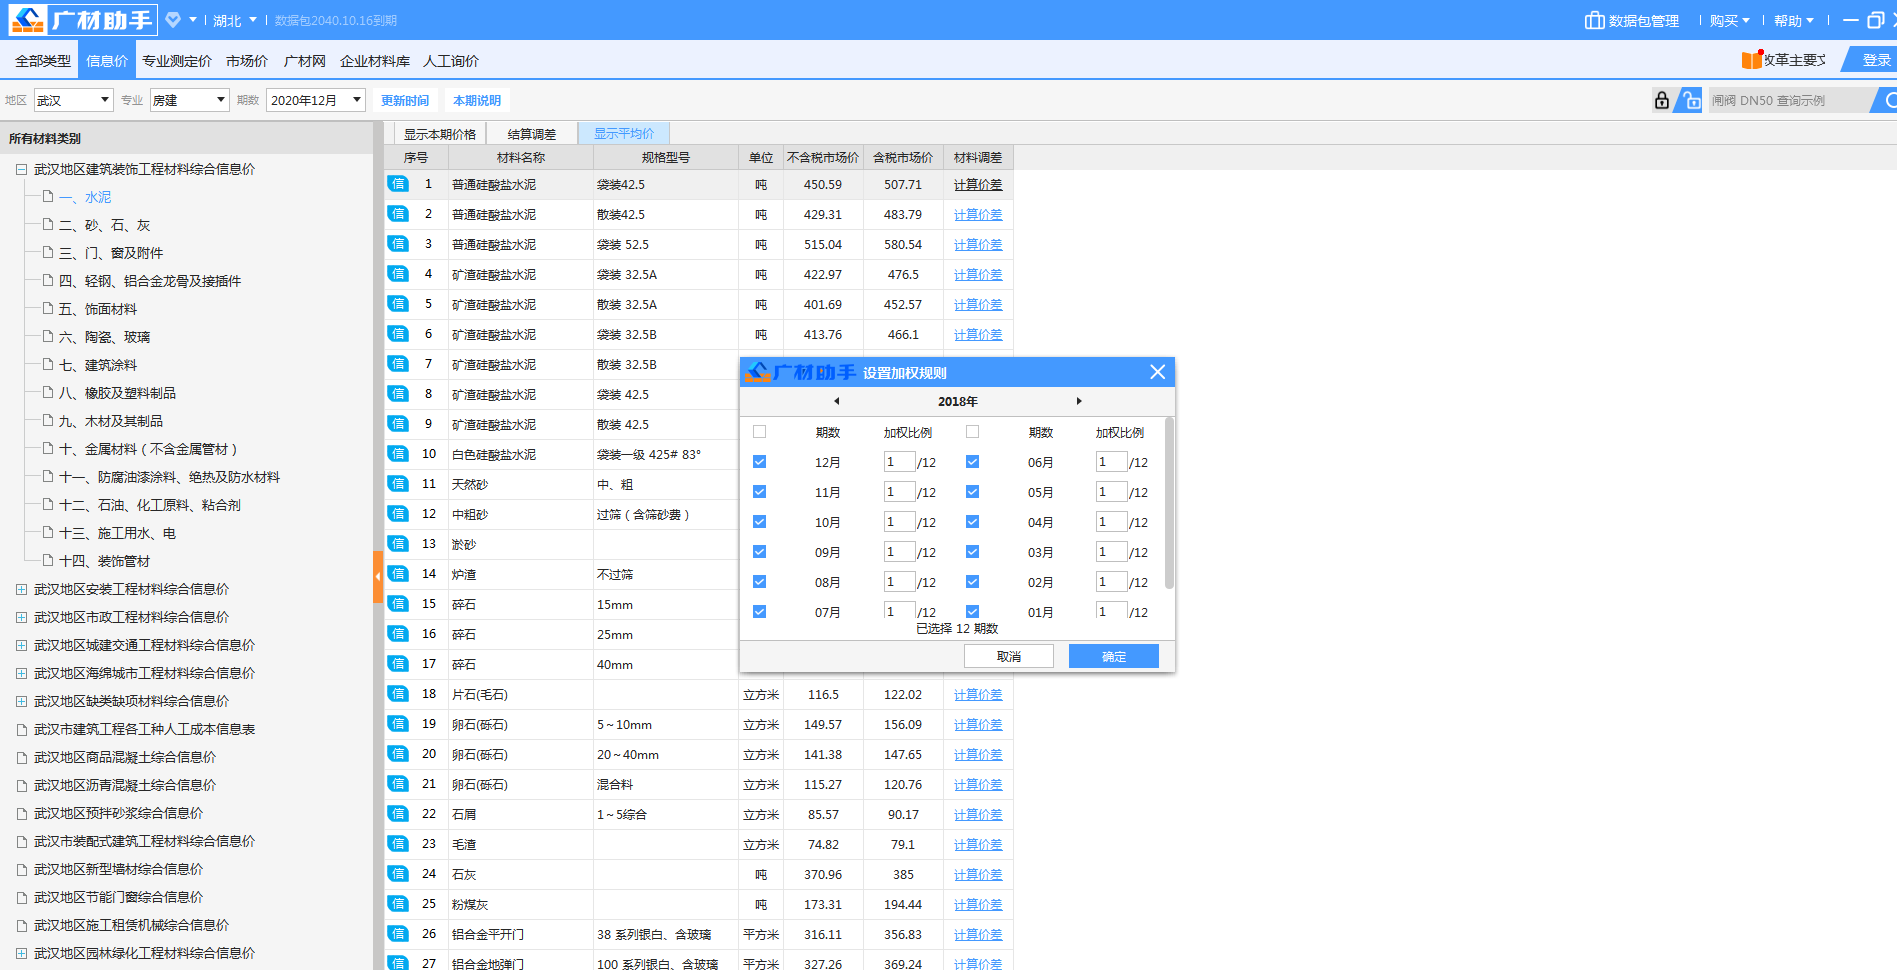Click 确定 in weighting dialog
1897x970 pixels.
click(x=1114, y=656)
